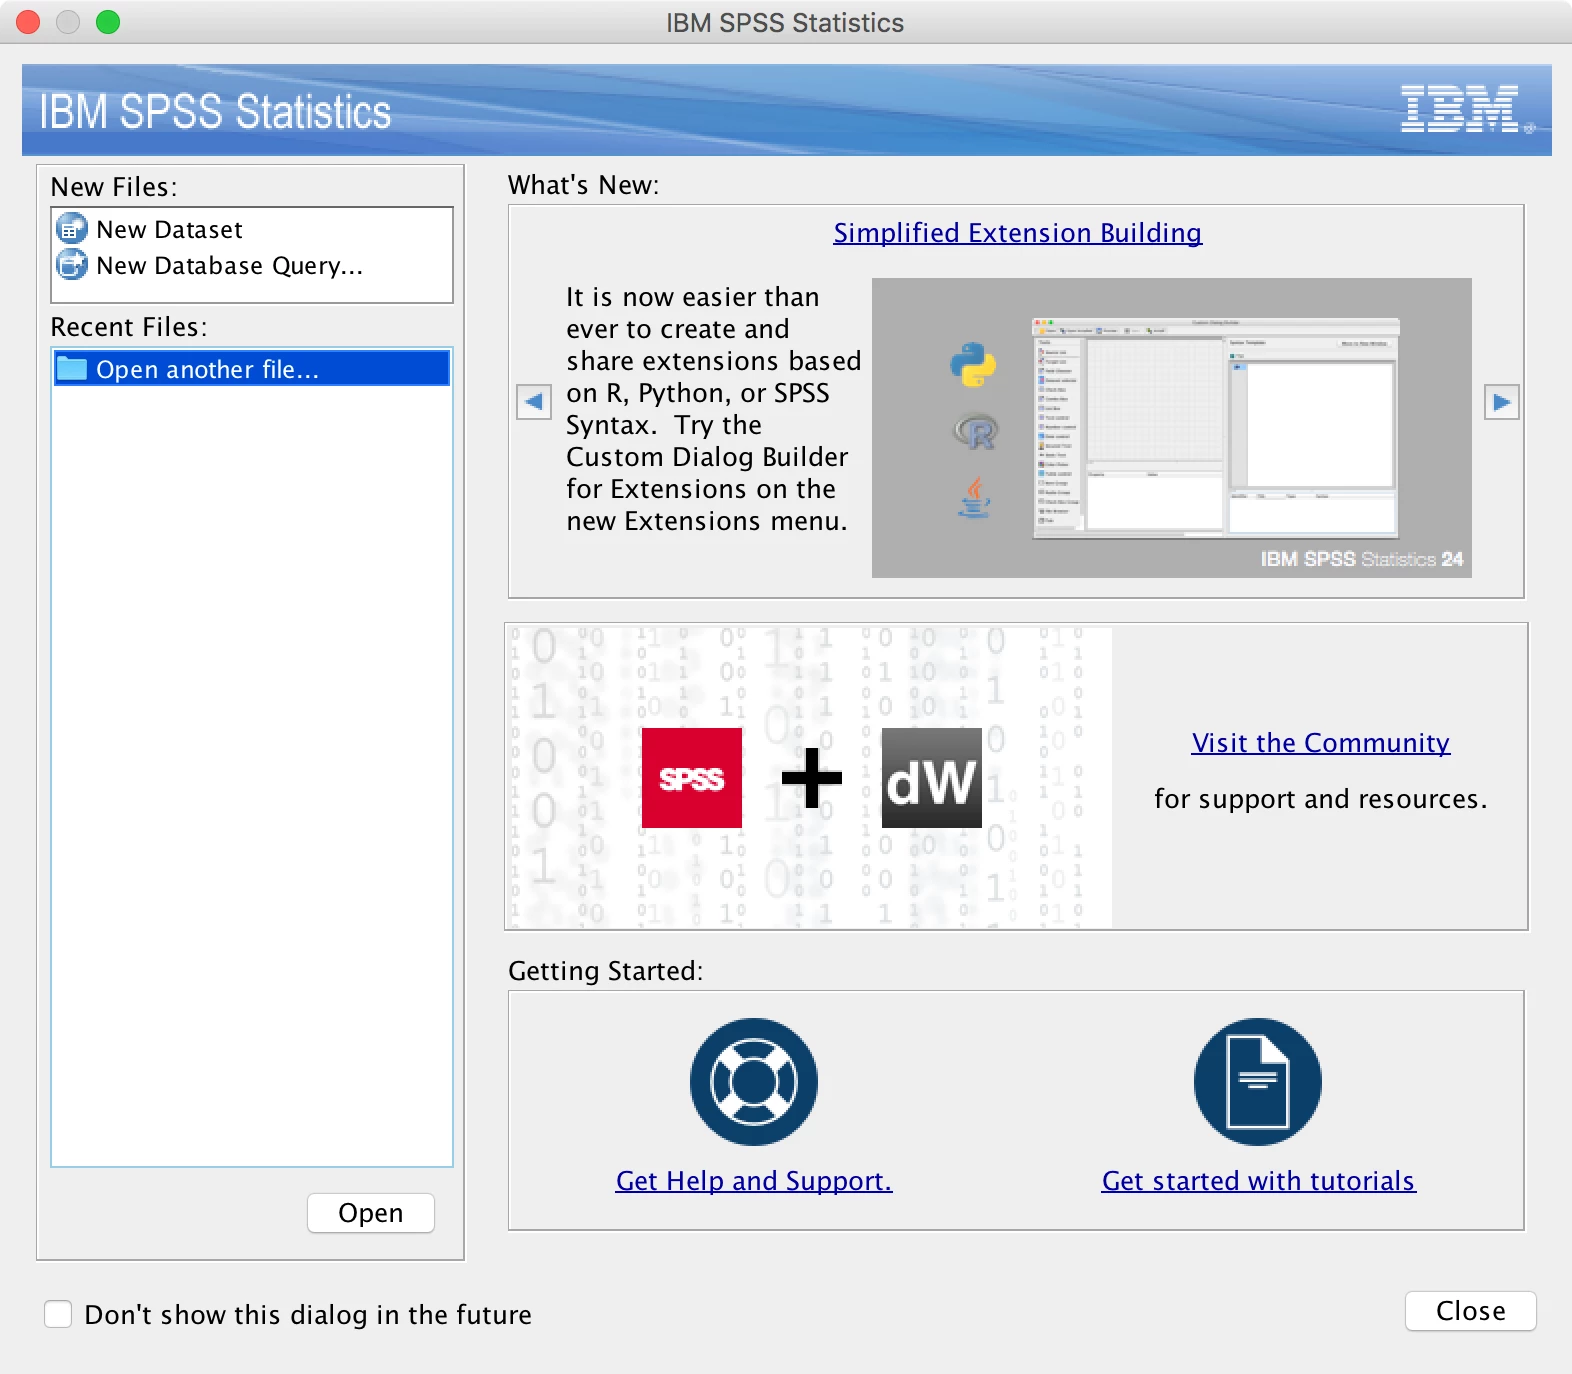This screenshot has height=1374, width=1572.
Task: Click the green zoom window button
Action: click(108, 22)
